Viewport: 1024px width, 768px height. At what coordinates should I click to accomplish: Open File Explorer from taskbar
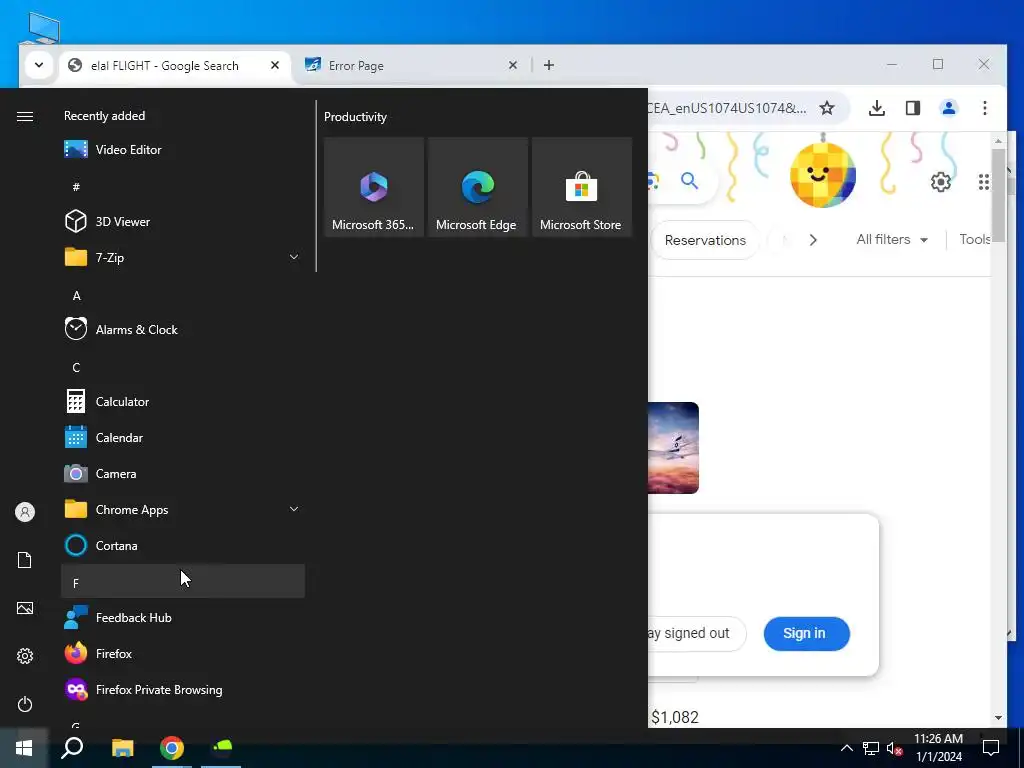click(122, 748)
